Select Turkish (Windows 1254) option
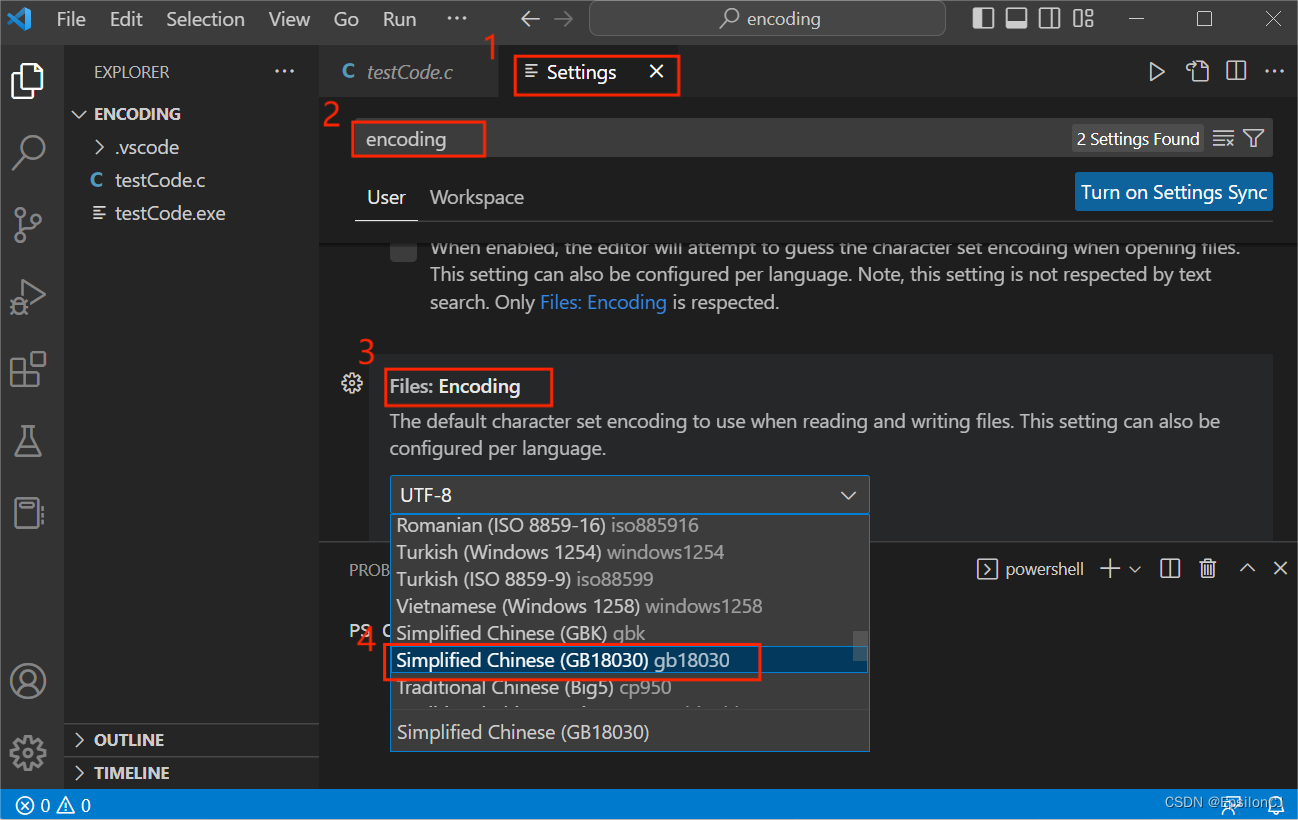 tap(621, 552)
